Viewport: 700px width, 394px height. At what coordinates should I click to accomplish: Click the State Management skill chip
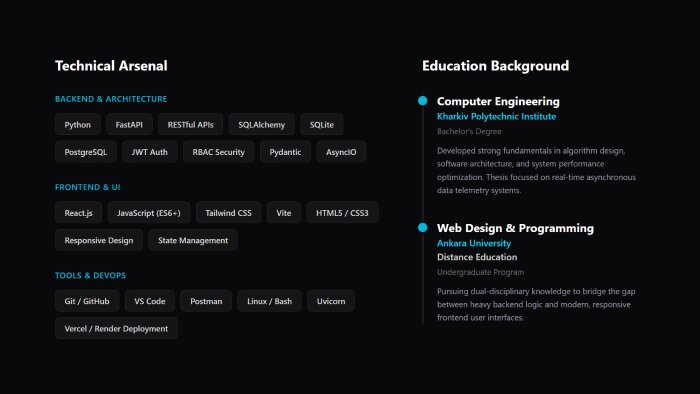tap(193, 240)
